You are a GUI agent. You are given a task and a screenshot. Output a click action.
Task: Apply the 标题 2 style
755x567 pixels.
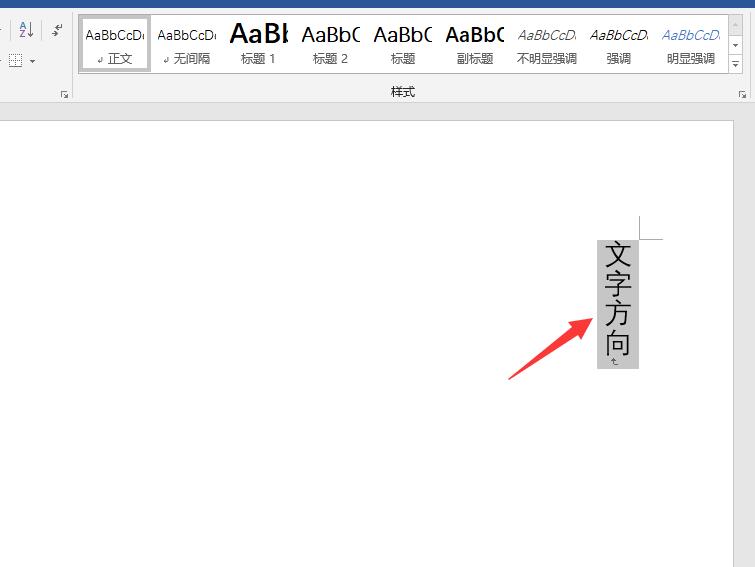(x=330, y=45)
